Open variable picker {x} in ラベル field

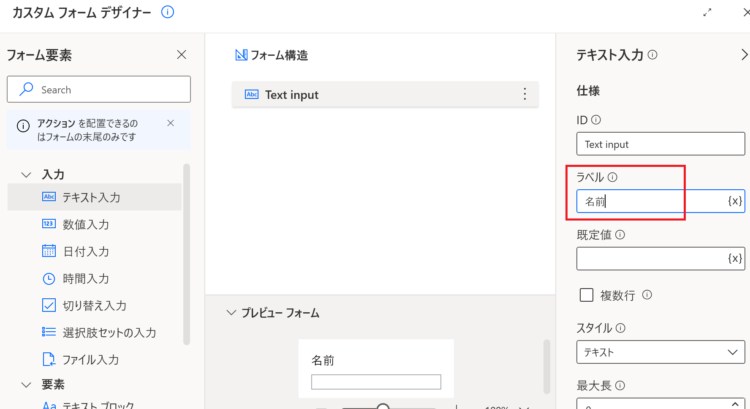pyautogui.click(x=735, y=201)
